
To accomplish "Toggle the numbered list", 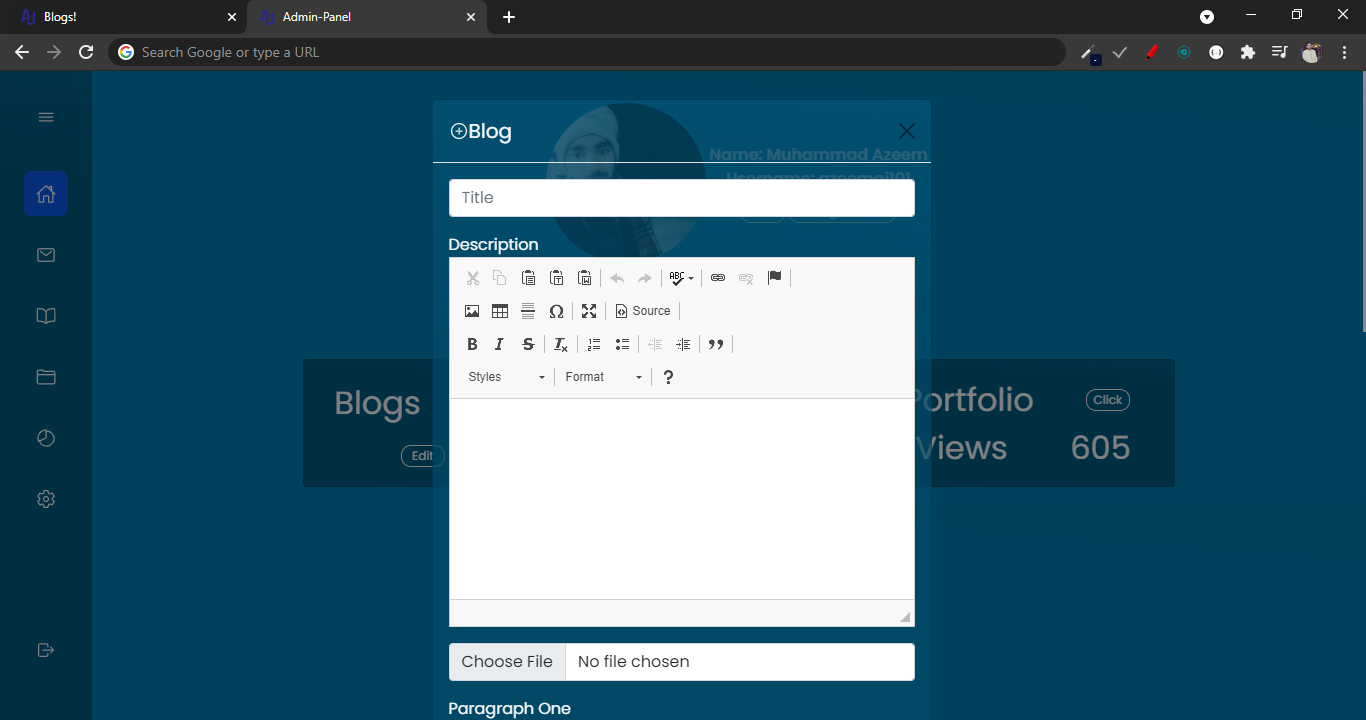I will point(594,344).
